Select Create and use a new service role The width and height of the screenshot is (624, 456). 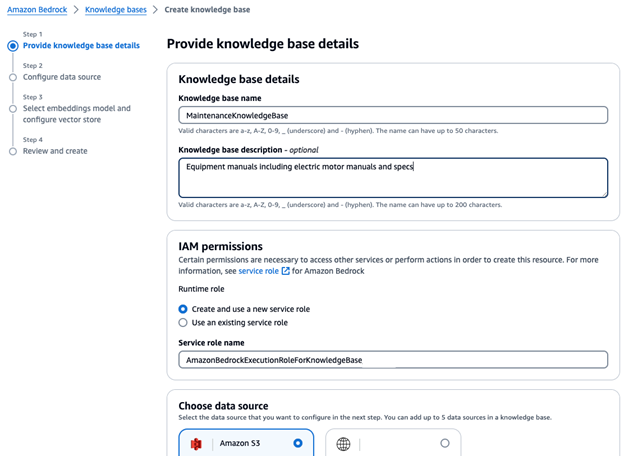[183, 309]
